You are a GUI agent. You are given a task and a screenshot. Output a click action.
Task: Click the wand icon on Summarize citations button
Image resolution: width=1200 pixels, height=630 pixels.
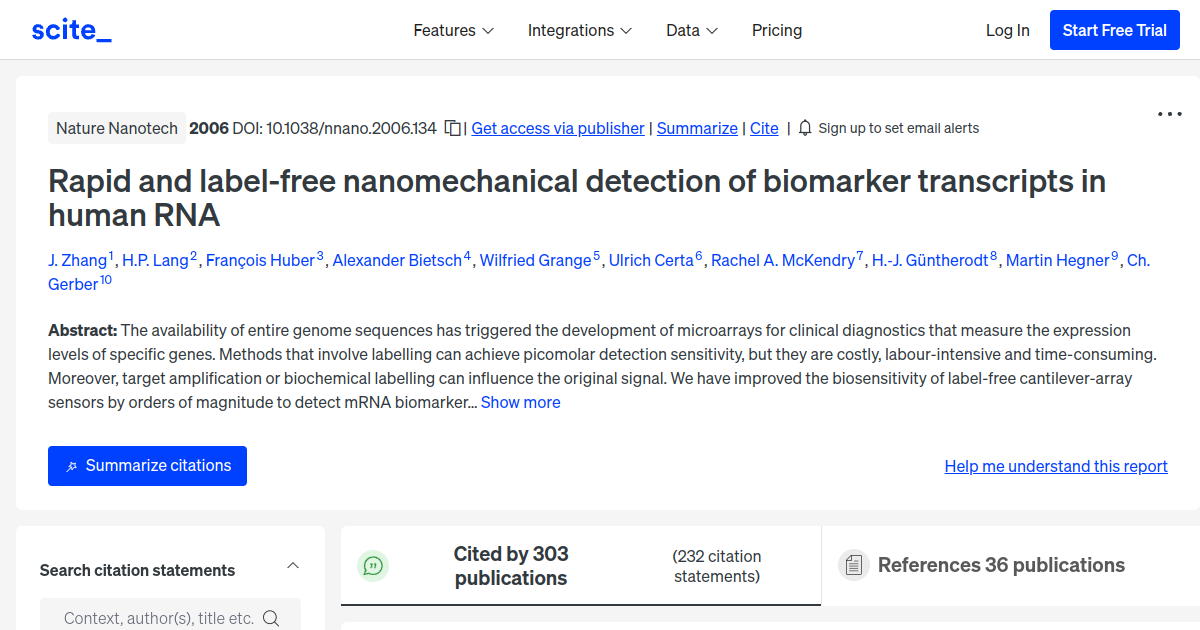point(72,466)
